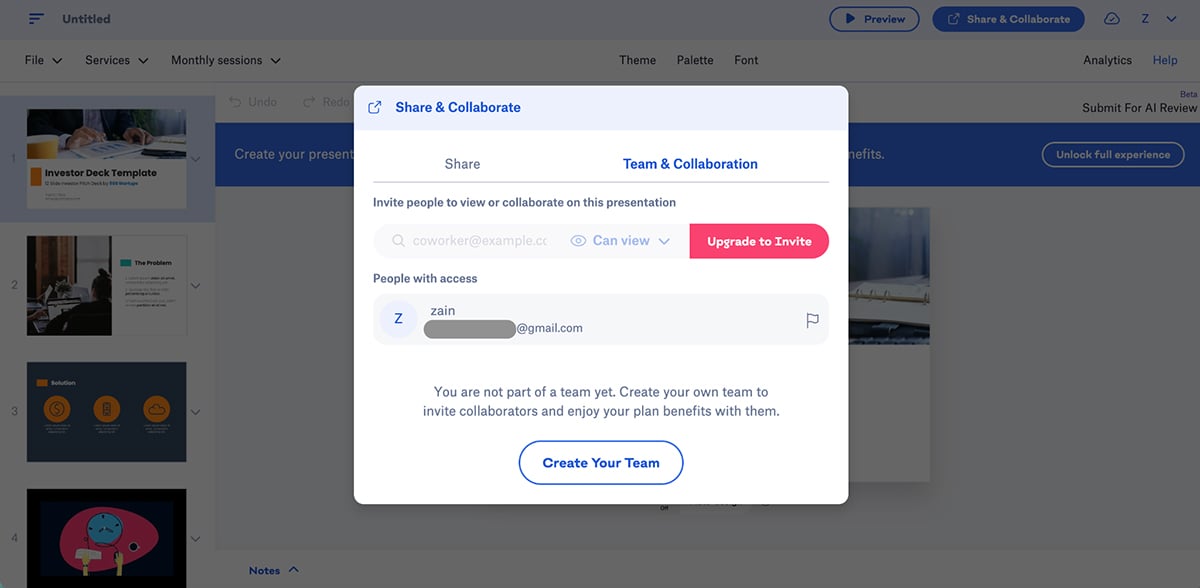Open the share dialog in a new window
This screenshot has width=1200, height=588.
[374, 107]
